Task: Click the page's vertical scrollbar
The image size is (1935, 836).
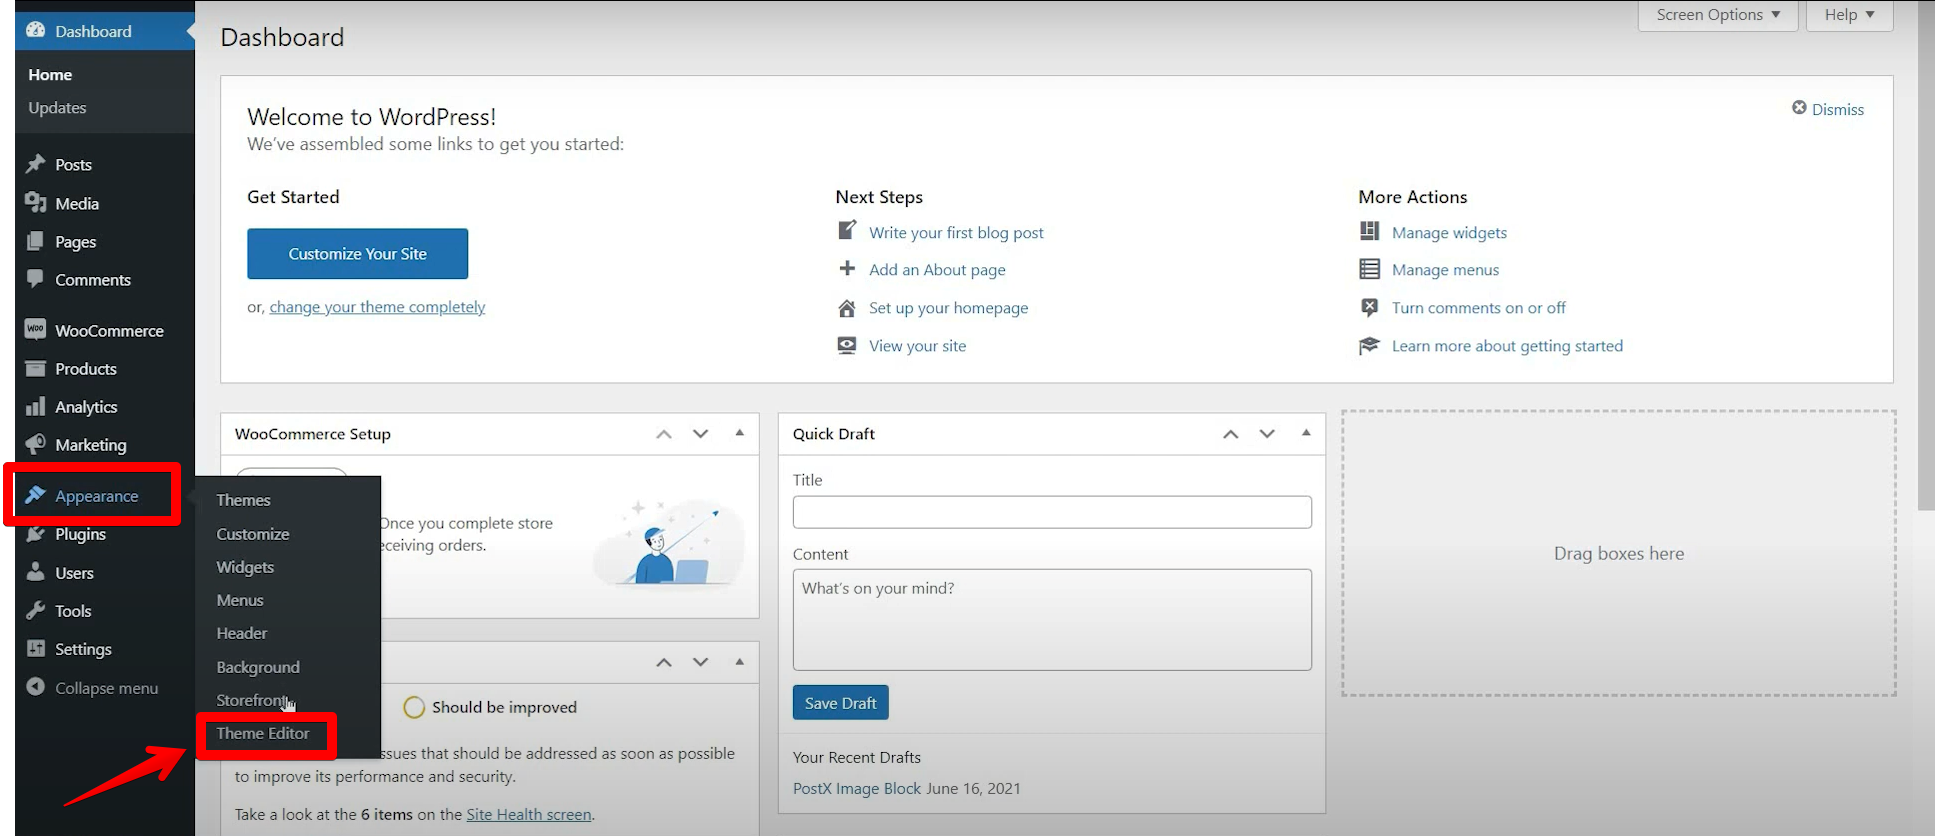Action: [1925, 300]
